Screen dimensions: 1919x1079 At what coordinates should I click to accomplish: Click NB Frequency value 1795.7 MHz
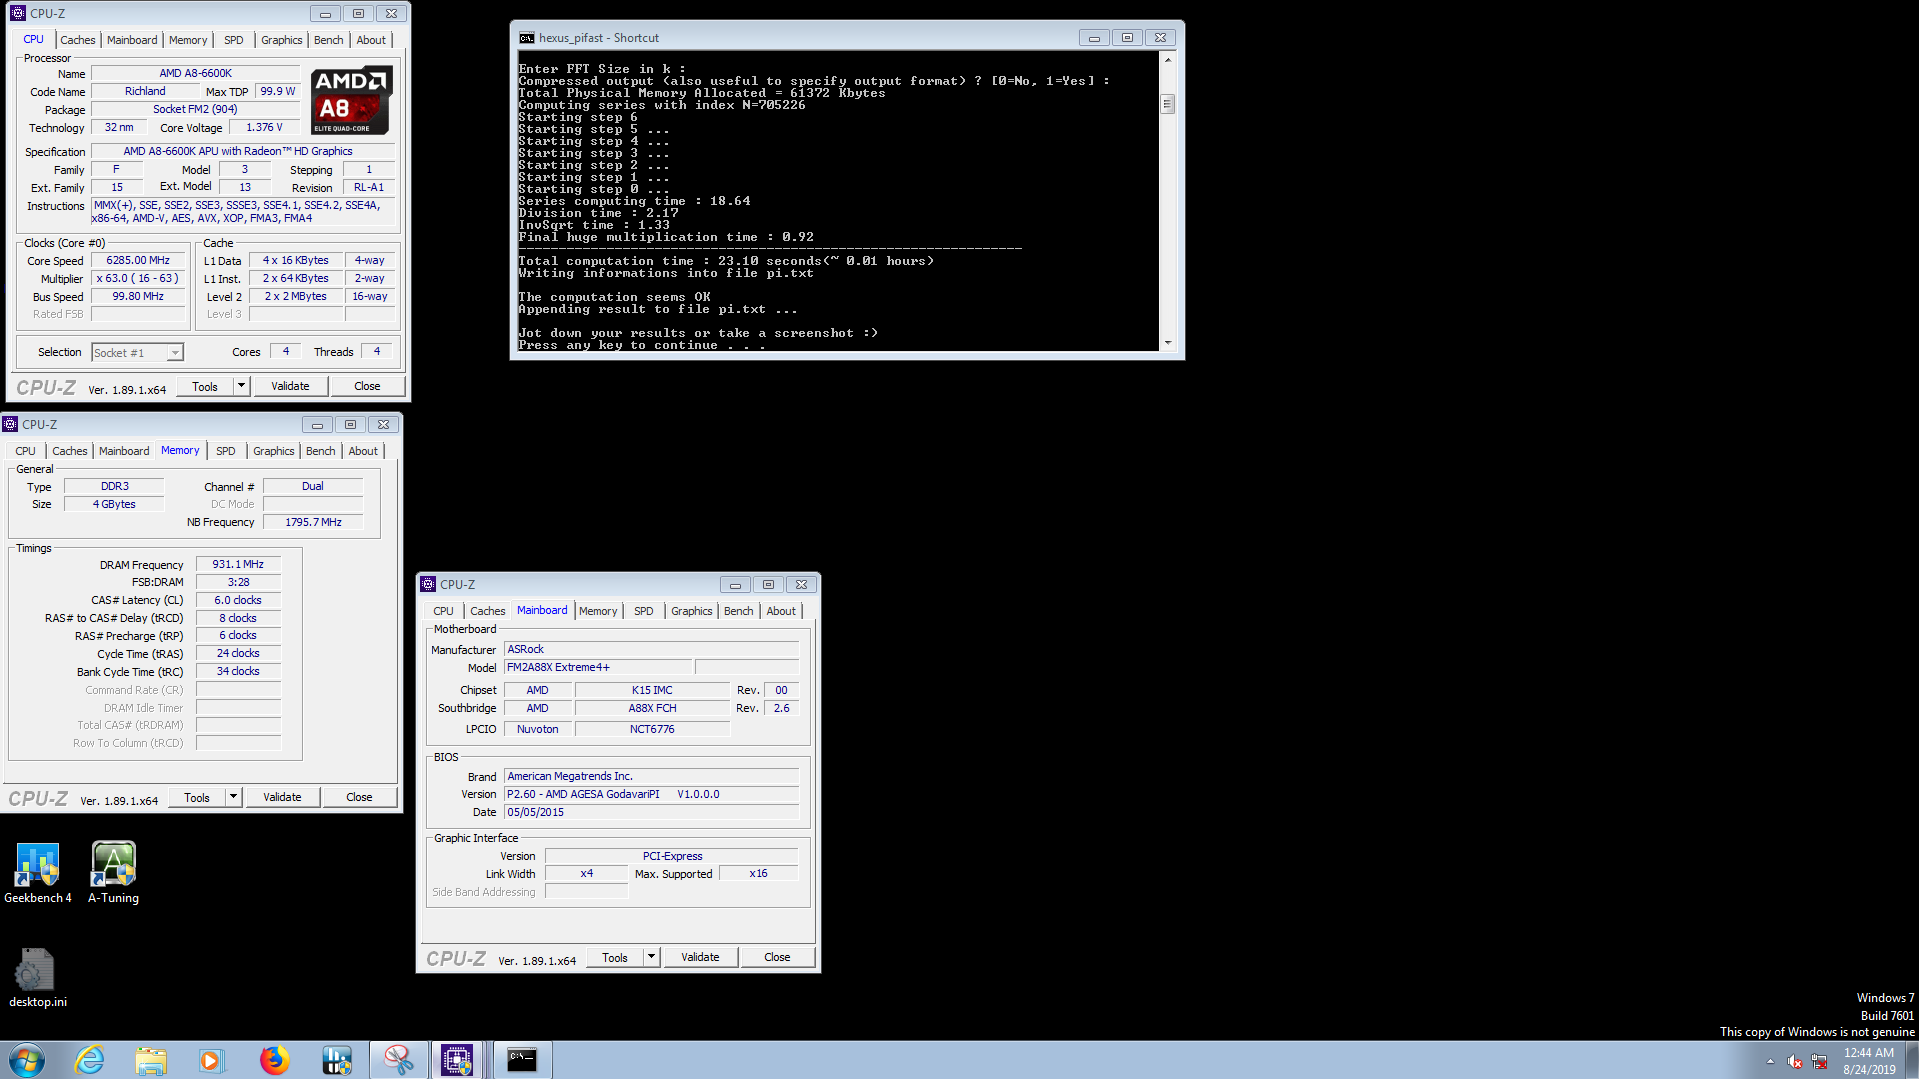pos(313,522)
